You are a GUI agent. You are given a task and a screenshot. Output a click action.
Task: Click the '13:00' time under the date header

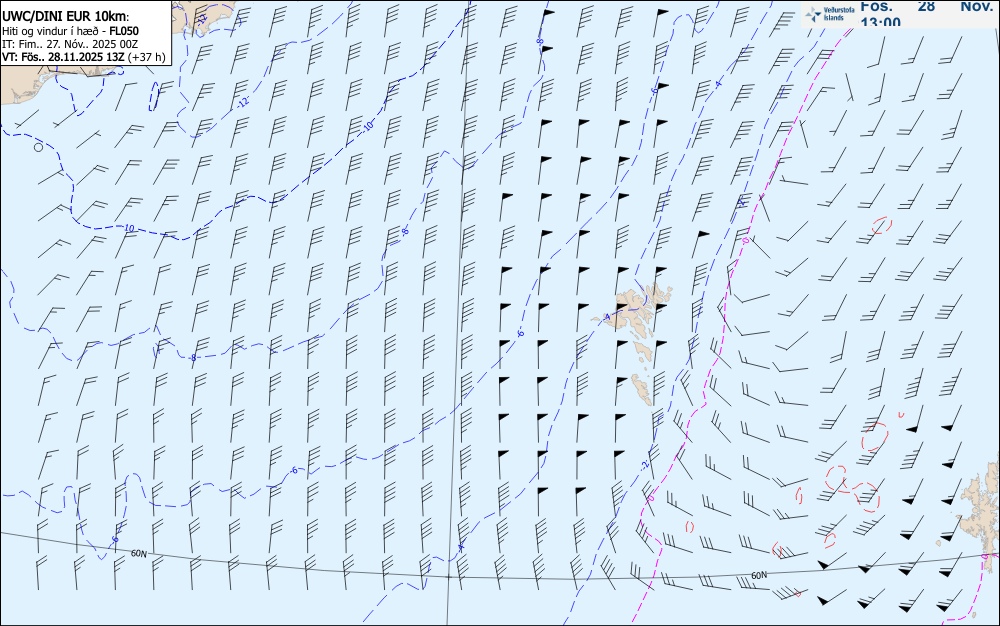click(880, 22)
